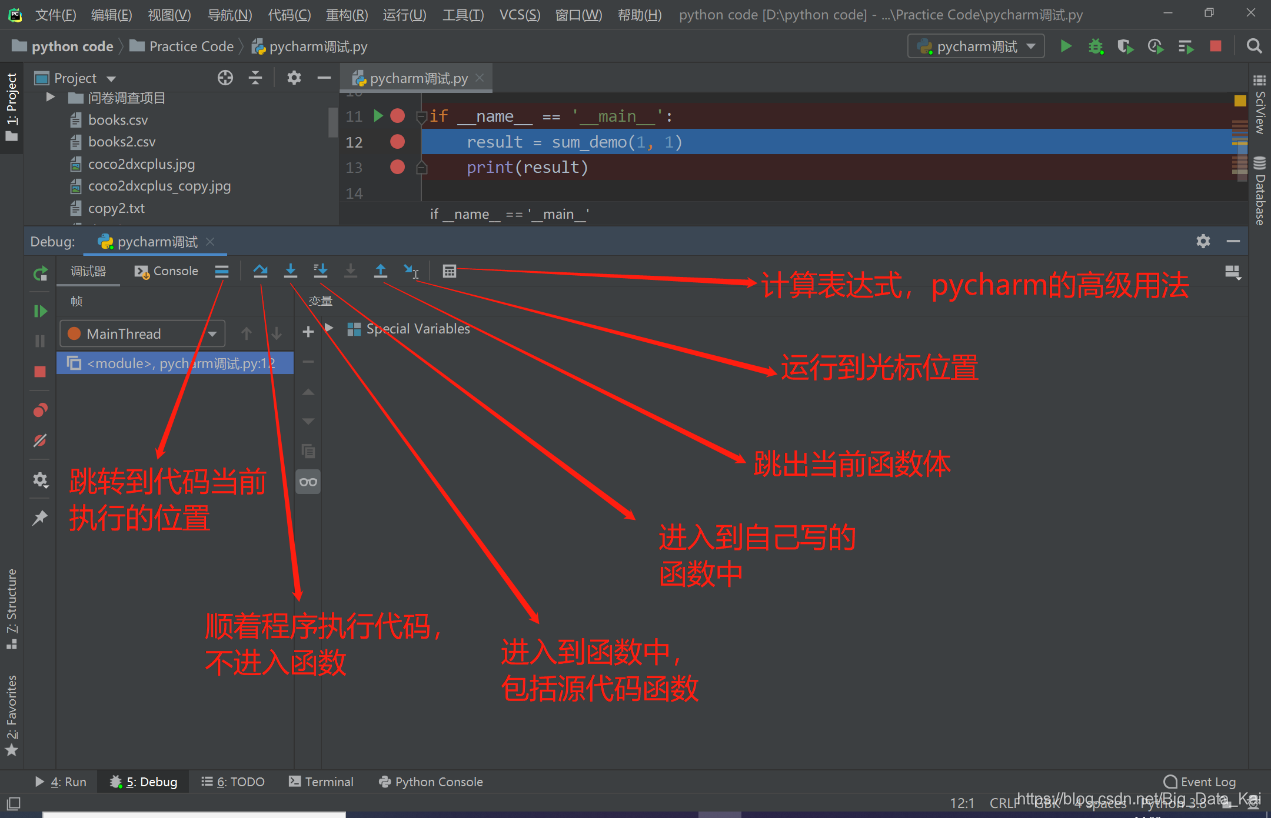Image resolution: width=1271 pixels, height=818 pixels.
Task: Close the pycharm调试.py editor tab
Action: point(480,78)
